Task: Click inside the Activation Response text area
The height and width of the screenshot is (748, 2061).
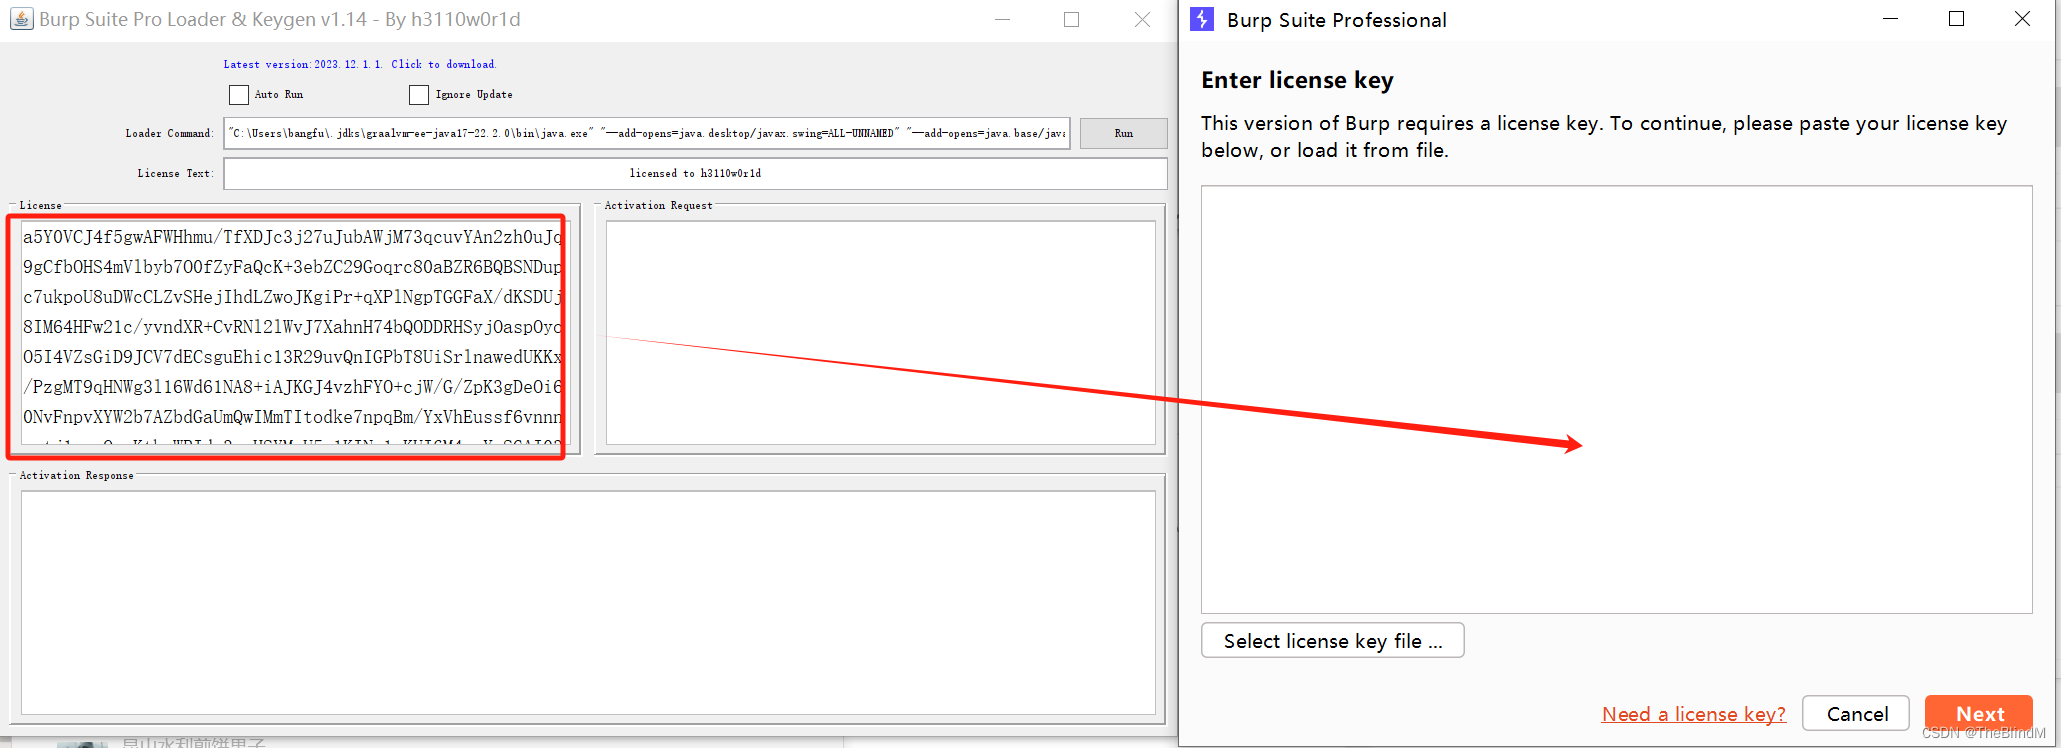Action: pos(588,602)
